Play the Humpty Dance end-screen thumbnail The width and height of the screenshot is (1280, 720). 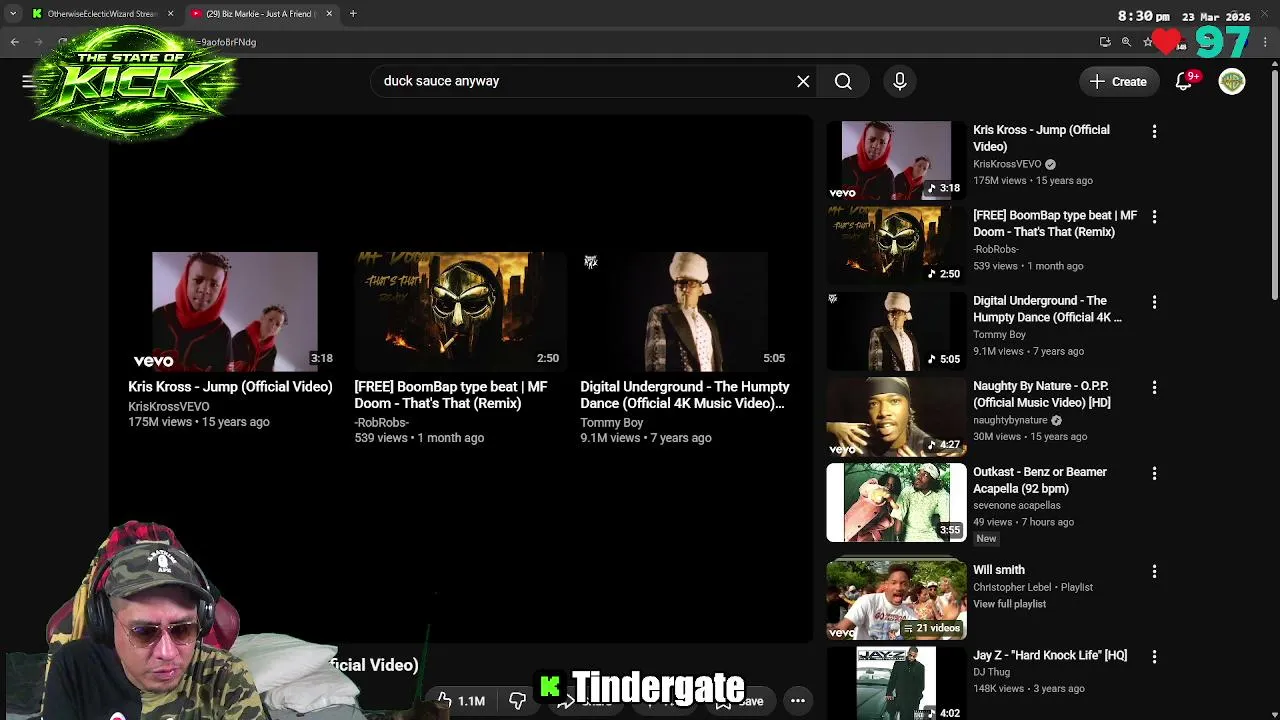(x=687, y=311)
